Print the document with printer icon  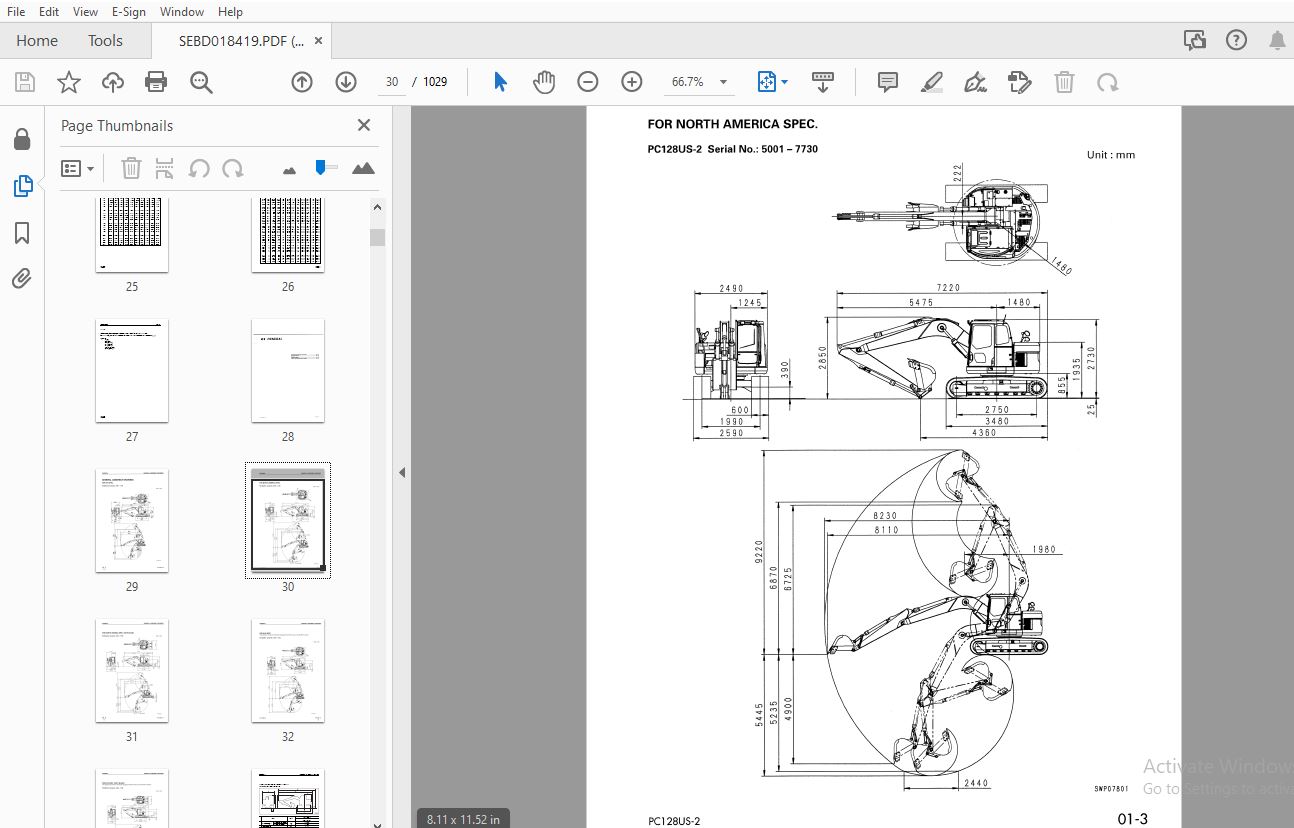click(156, 82)
